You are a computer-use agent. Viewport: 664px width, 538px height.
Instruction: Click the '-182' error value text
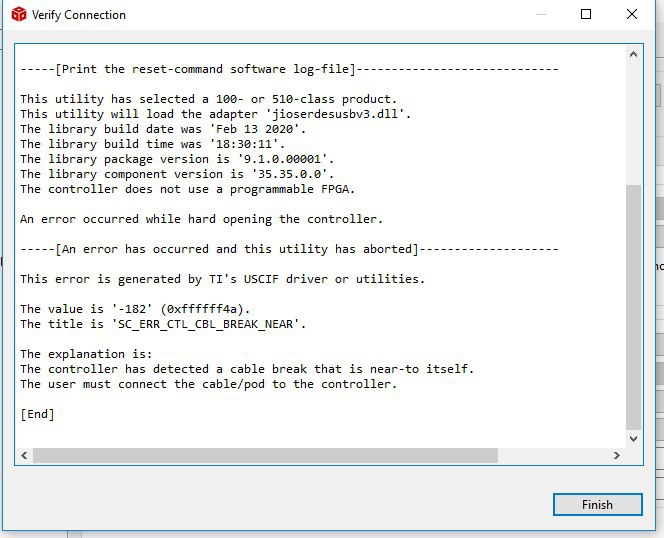[132, 309]
